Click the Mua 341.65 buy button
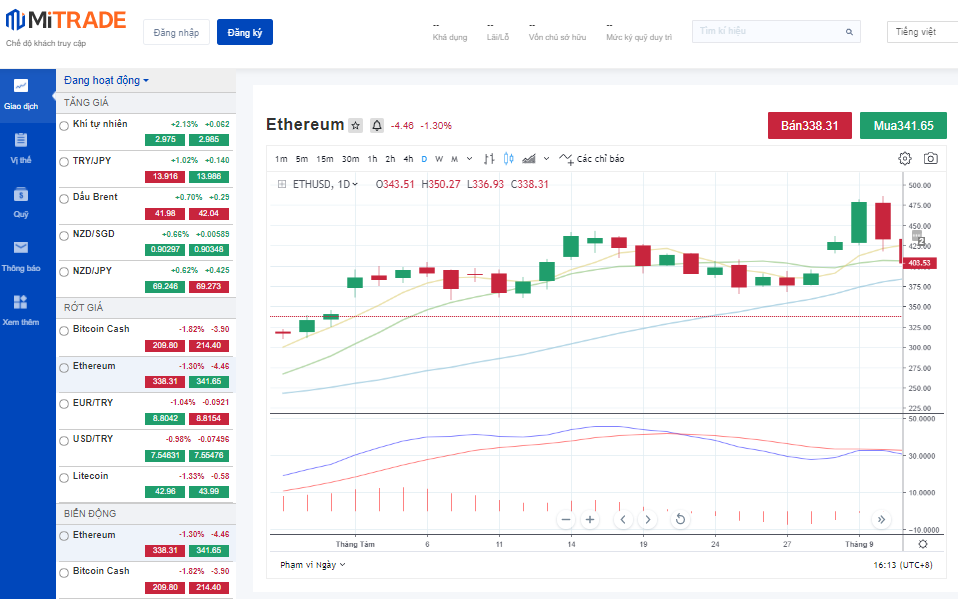The height and width of the screenshot is (599, 958). click(x=903, y=125)
